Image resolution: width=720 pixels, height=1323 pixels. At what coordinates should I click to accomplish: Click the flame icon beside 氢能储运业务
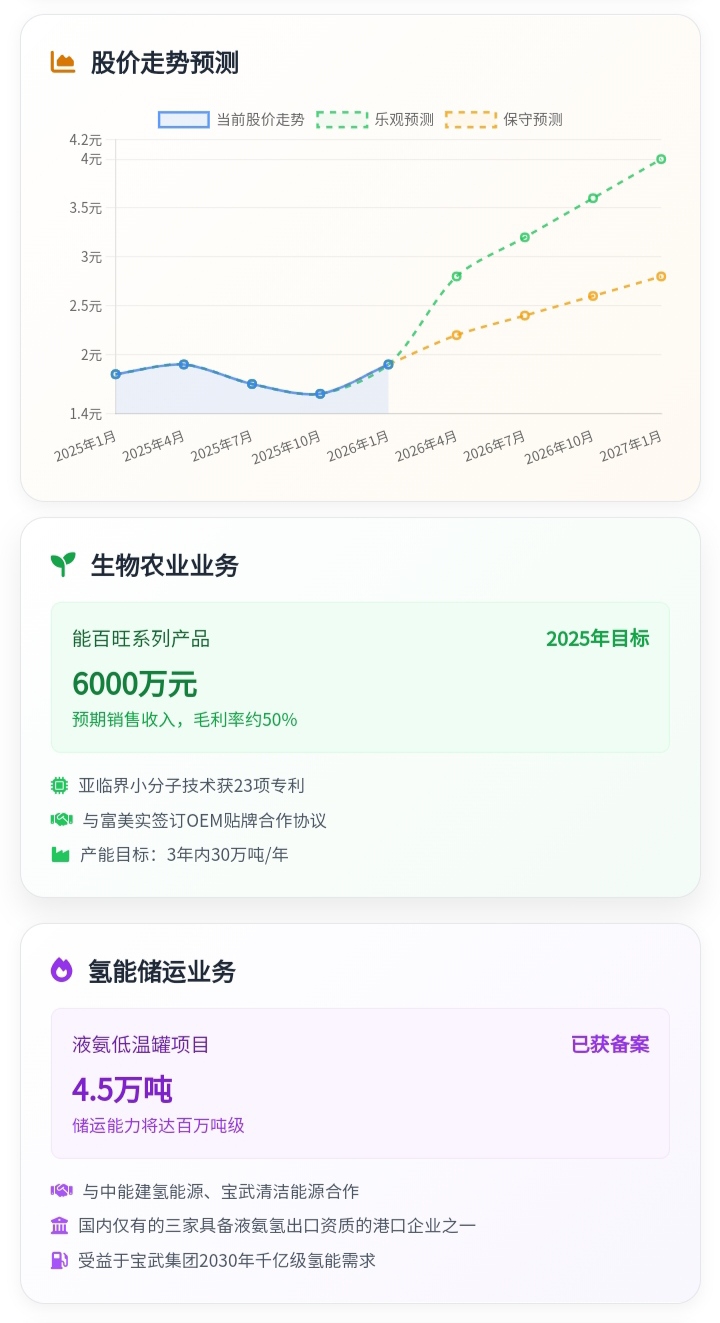point(62,970)
